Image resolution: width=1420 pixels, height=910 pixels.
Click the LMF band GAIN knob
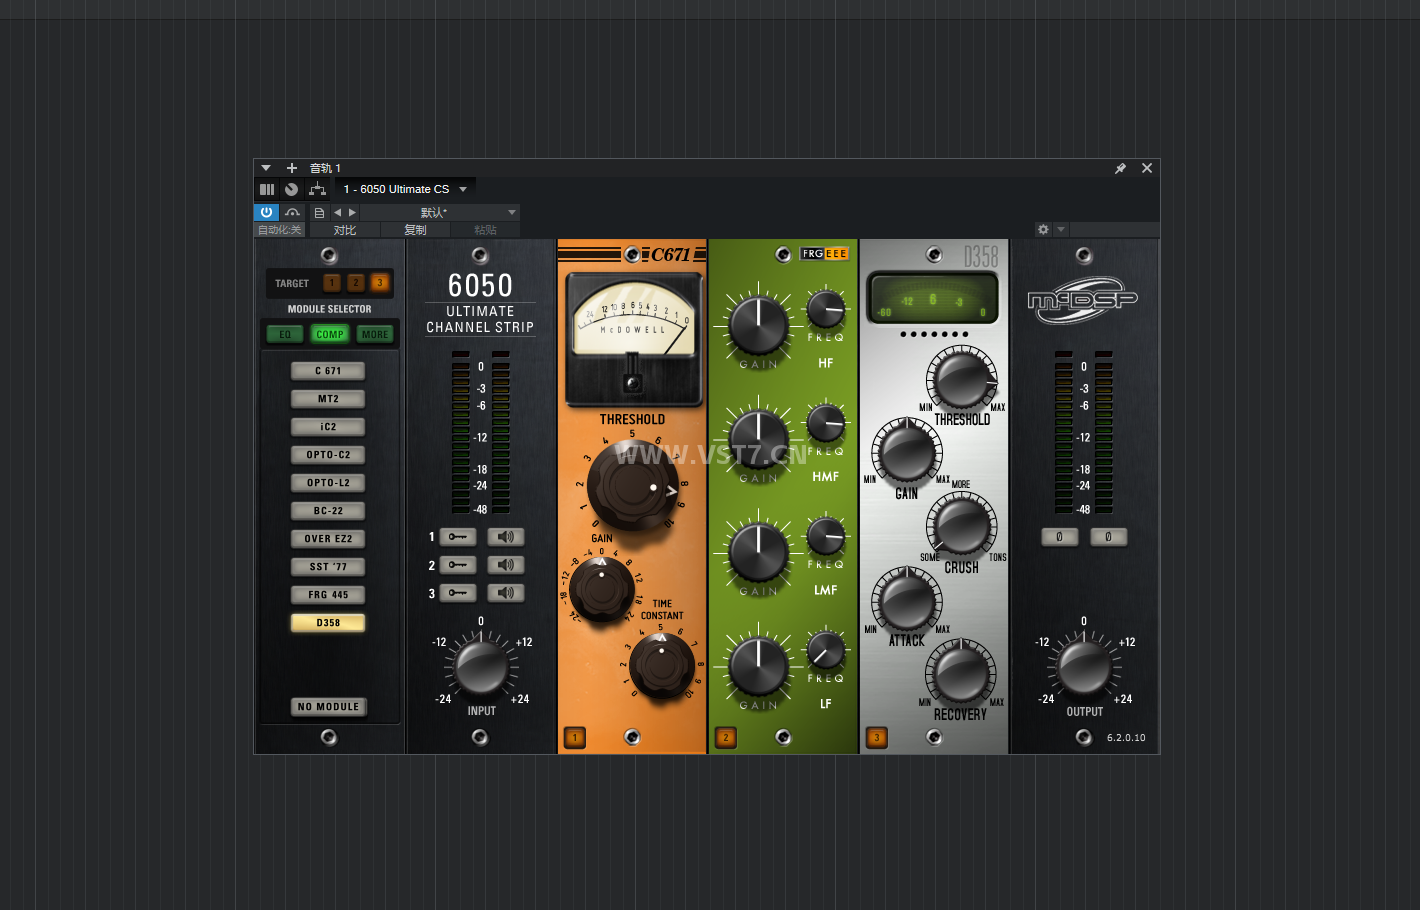[758, 552]
